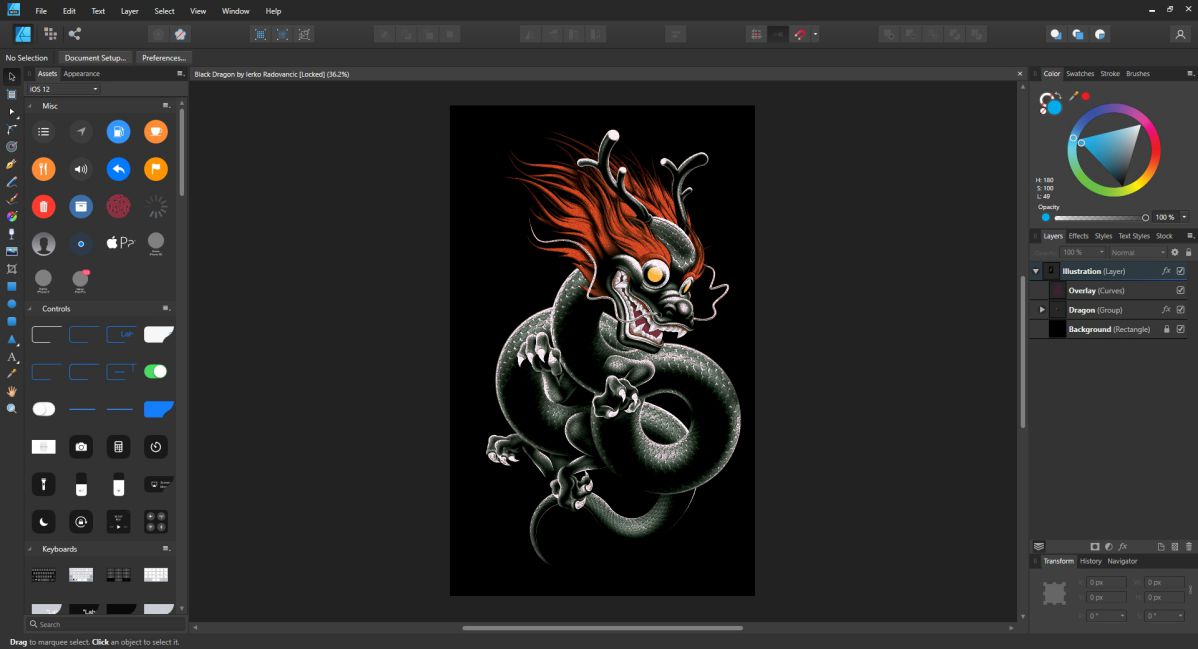Viewport: 1198px width, 649px height.
Task: Switch to the History tab
Action: tap(1090, 561)
